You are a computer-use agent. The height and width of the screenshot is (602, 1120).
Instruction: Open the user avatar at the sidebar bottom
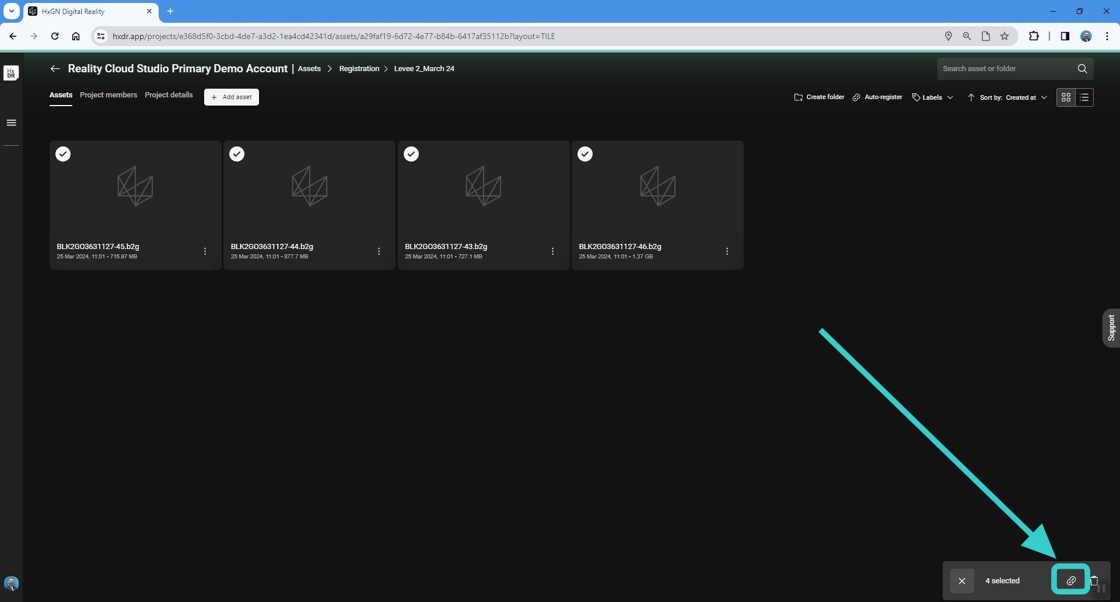[x=11, y=583]
